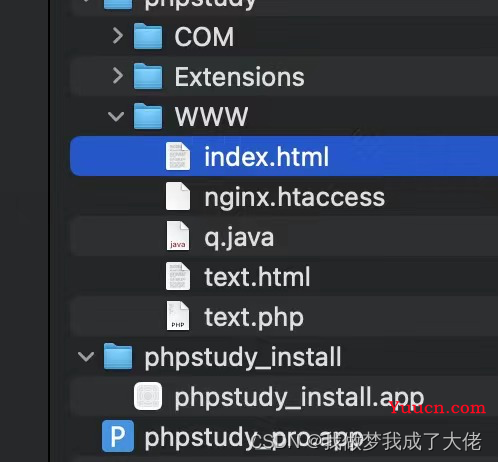Select the text.html file name

point(257,277)
